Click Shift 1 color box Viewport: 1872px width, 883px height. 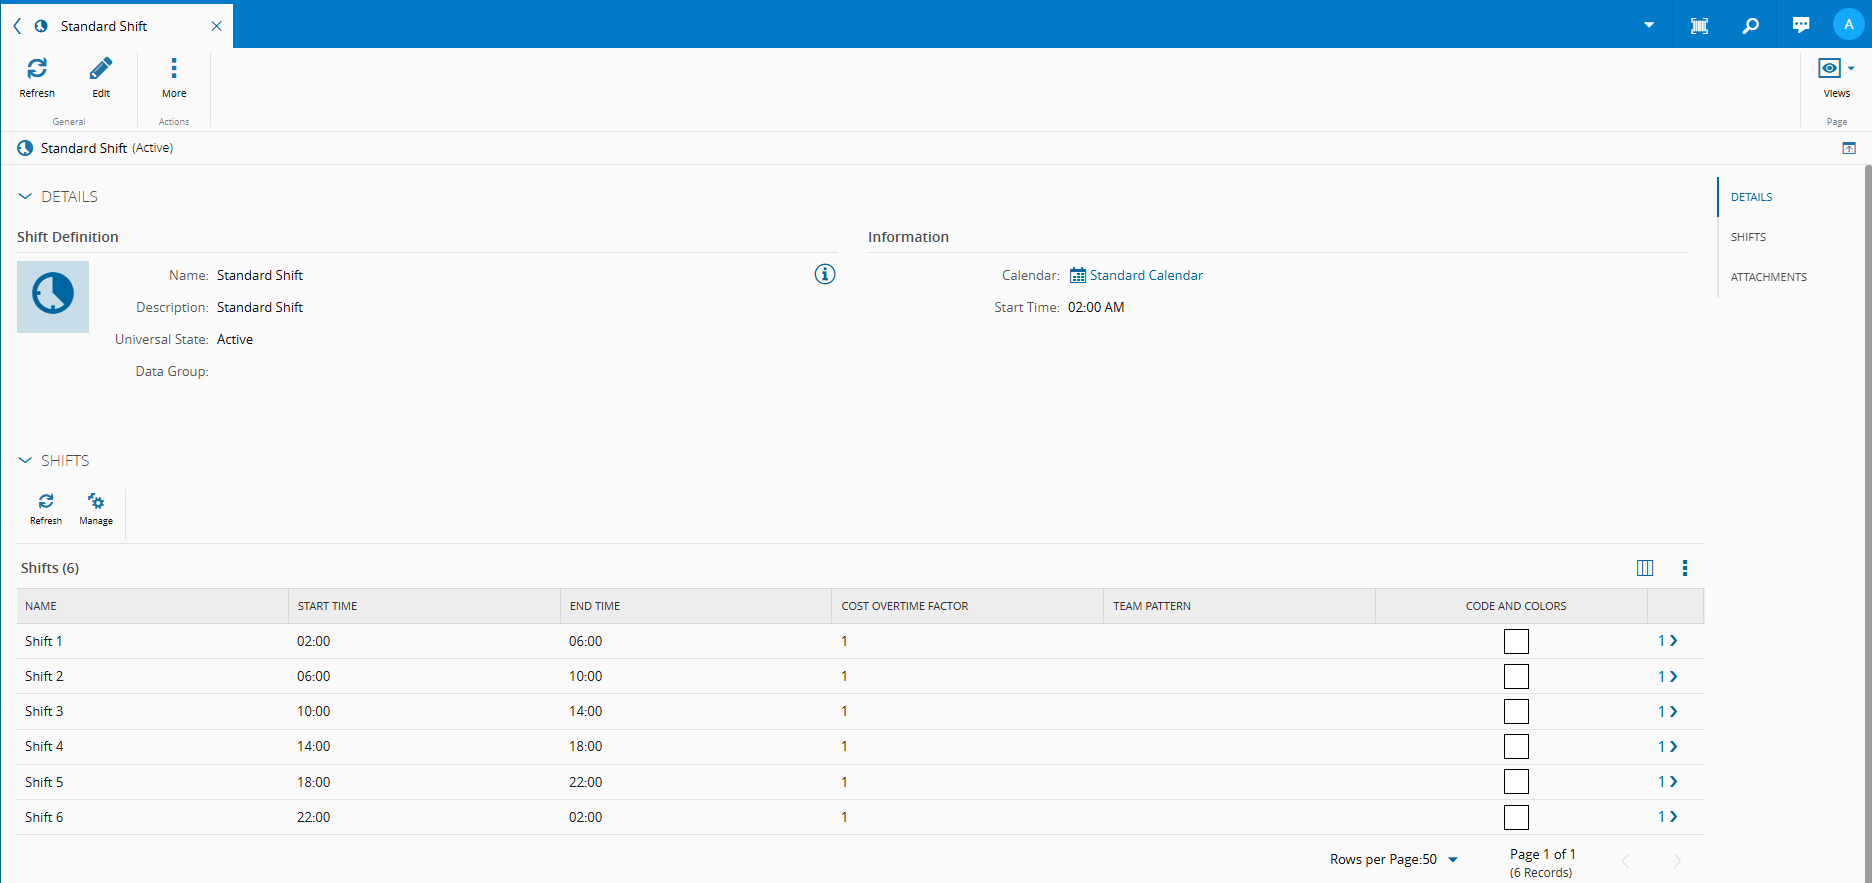[x=1516, y=642]
